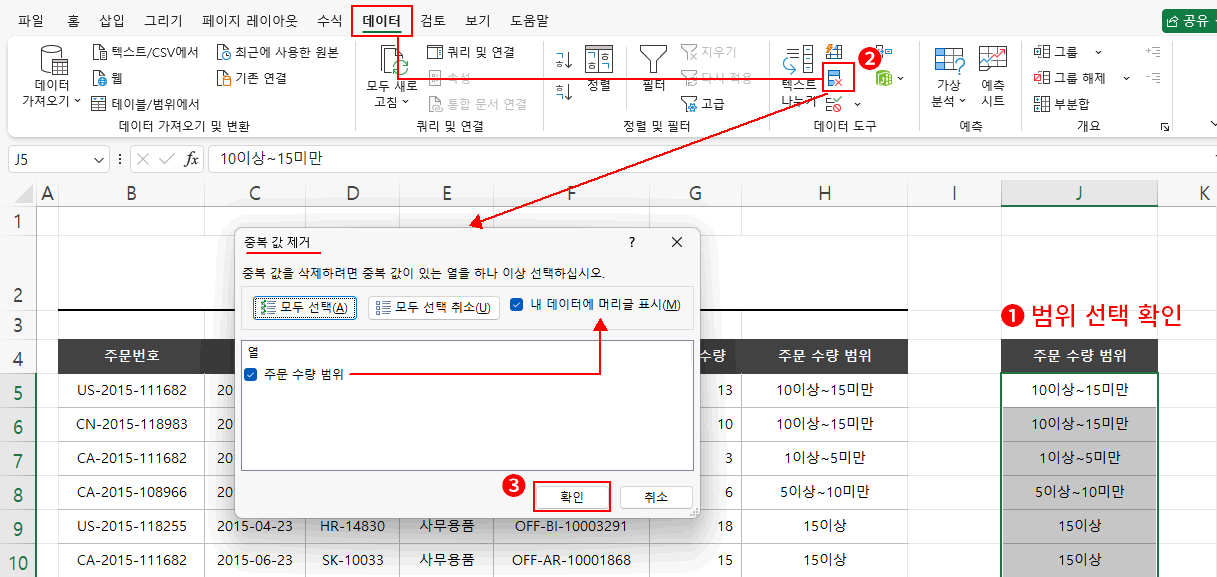Click the fx insert function icon

point(192,159)
